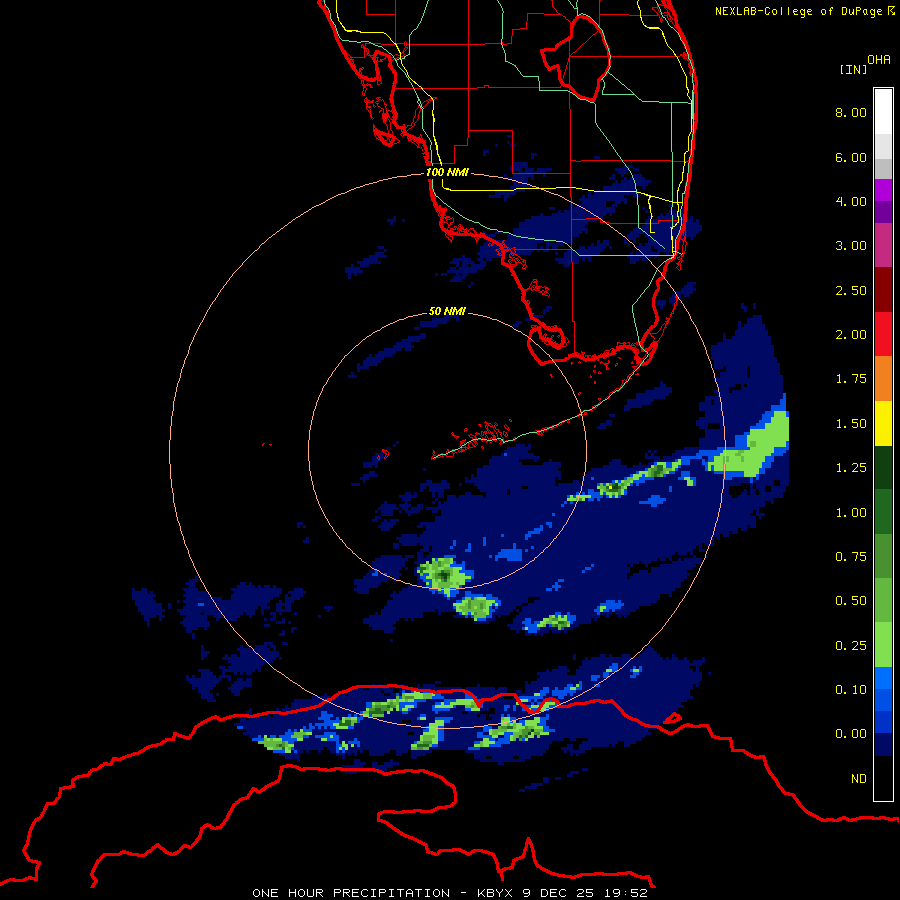Click the [IN] units label
Image resolution: width=900 pixels, height=900 pixels.
coord(854,69)
